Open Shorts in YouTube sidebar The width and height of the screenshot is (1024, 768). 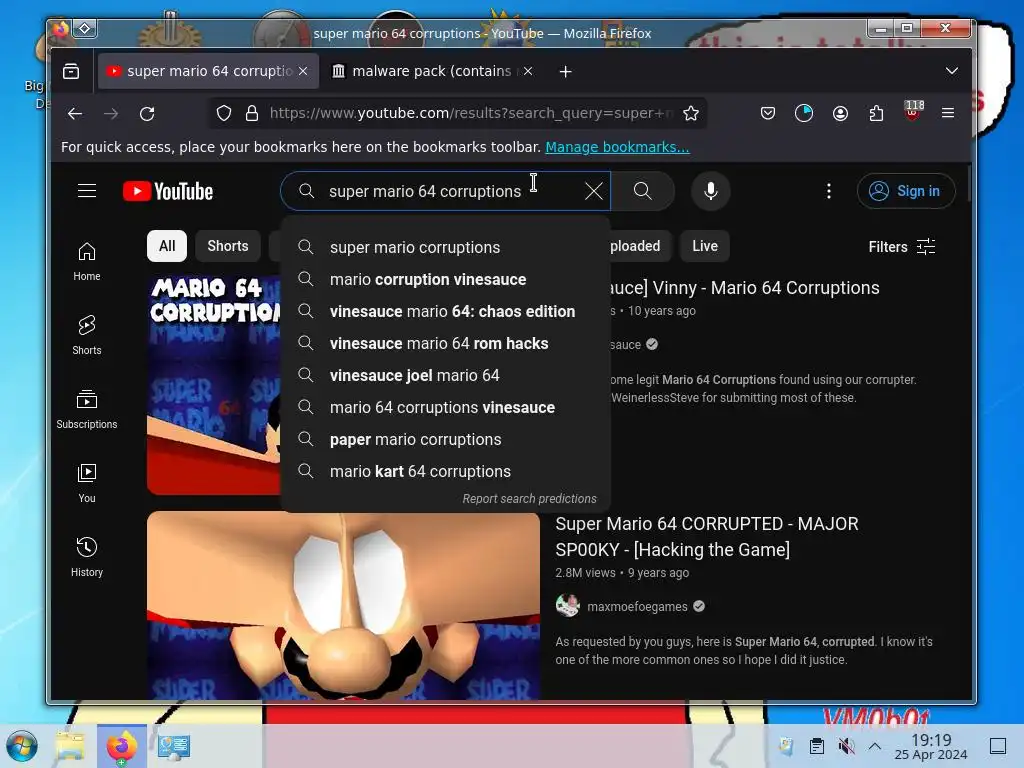pyautogui.click(x=87, y=335)
